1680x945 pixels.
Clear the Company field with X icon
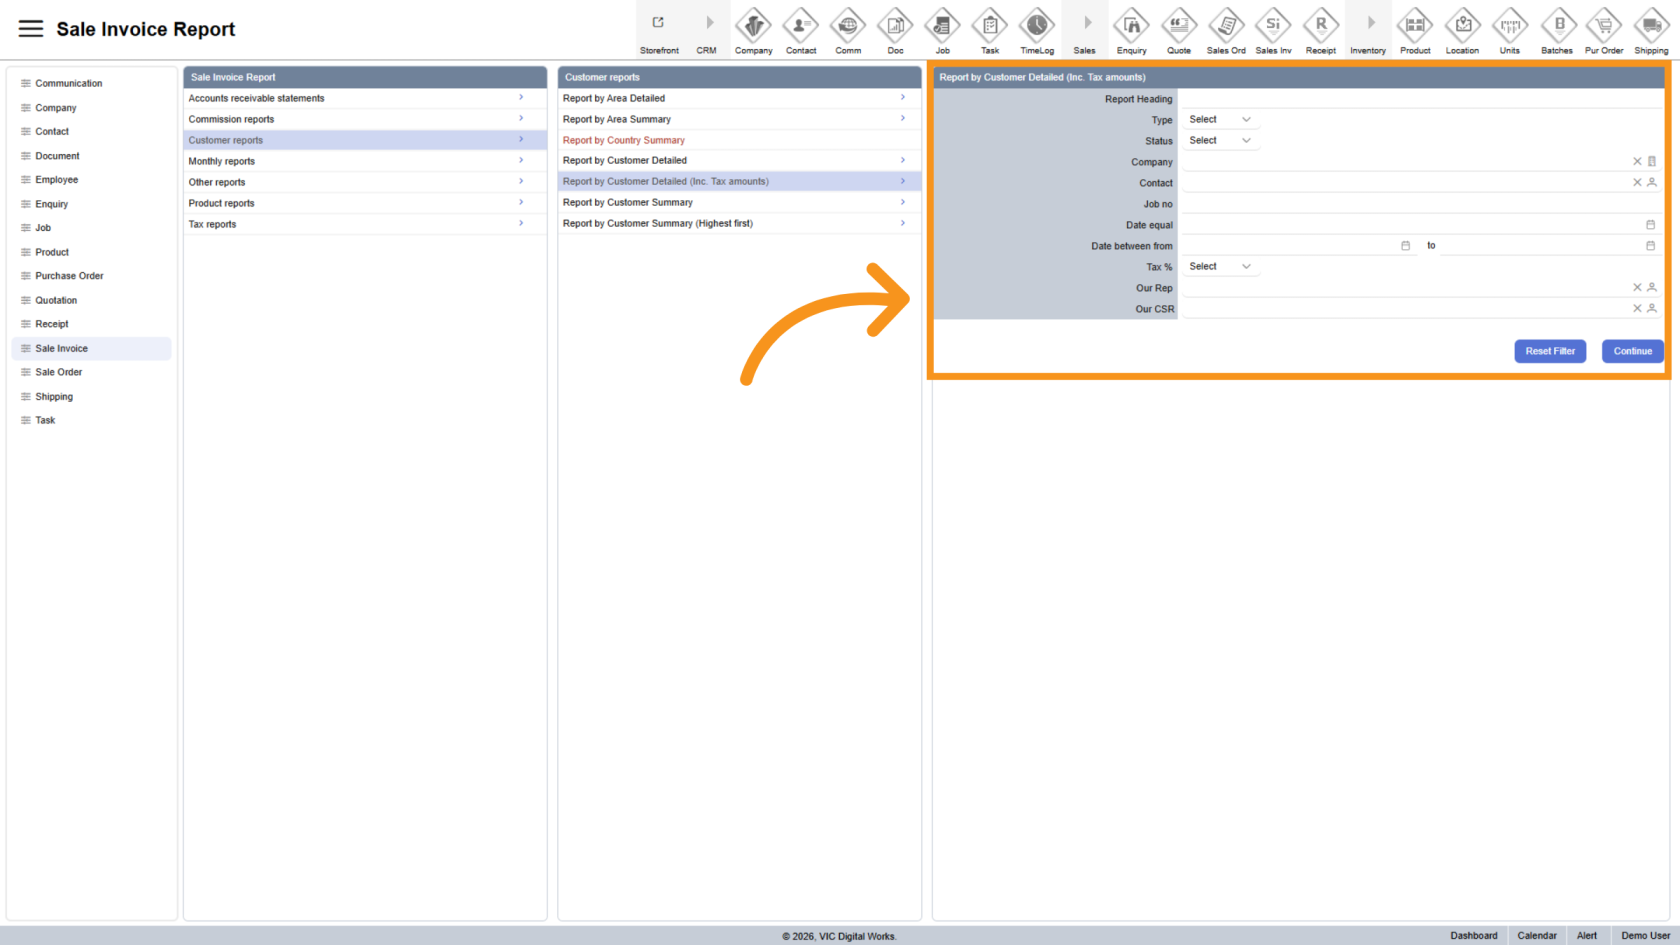pos(1637,161)
